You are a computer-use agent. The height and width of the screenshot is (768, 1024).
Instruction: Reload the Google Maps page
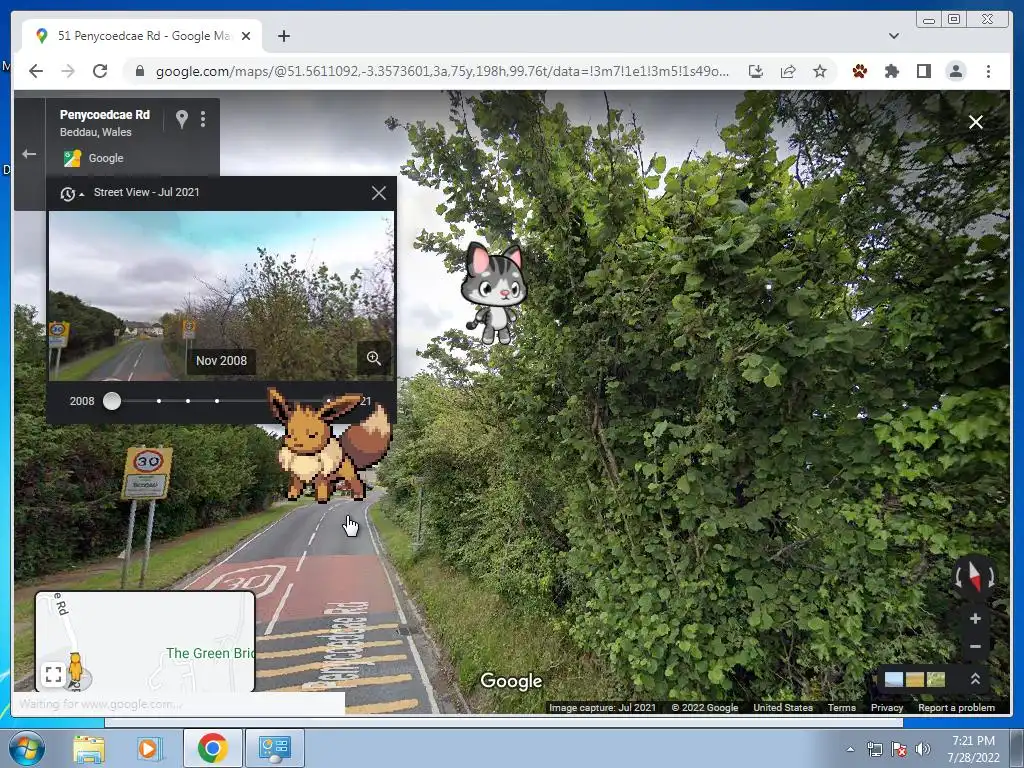click(100, 71)
